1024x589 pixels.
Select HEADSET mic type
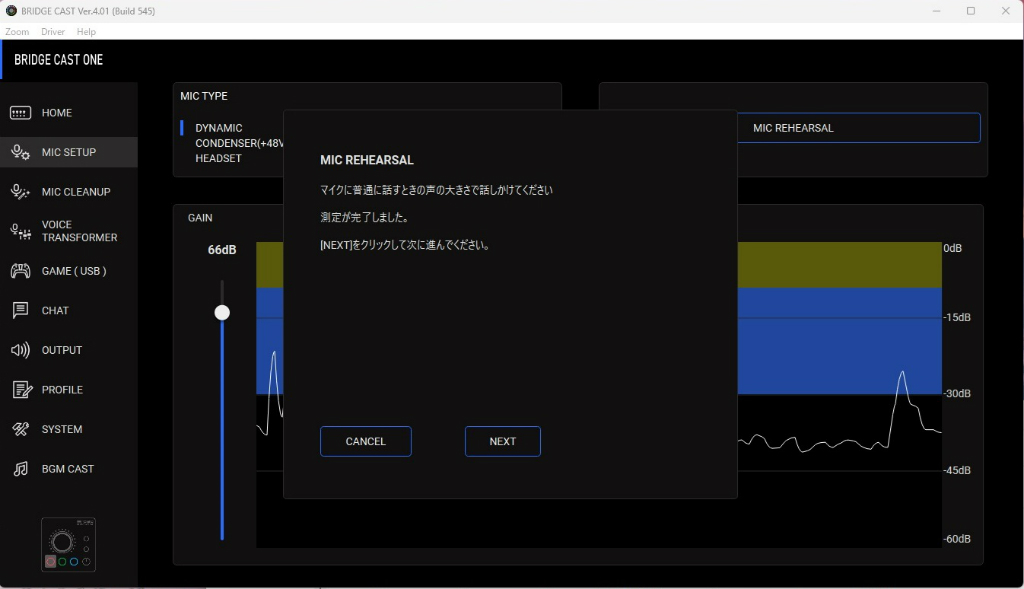pos(218,158)
